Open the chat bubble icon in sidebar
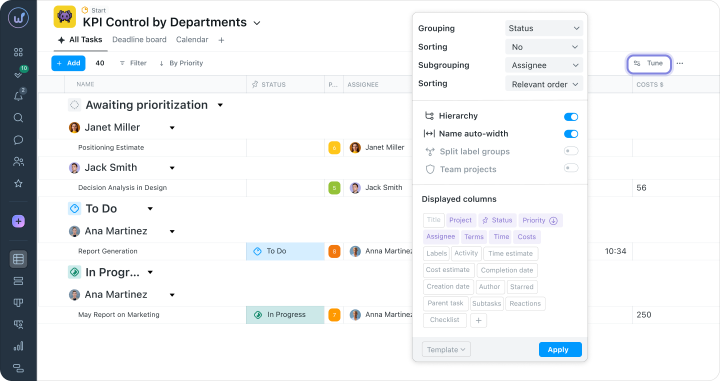Viewport: 720px width, 381px height. (18, 140)
